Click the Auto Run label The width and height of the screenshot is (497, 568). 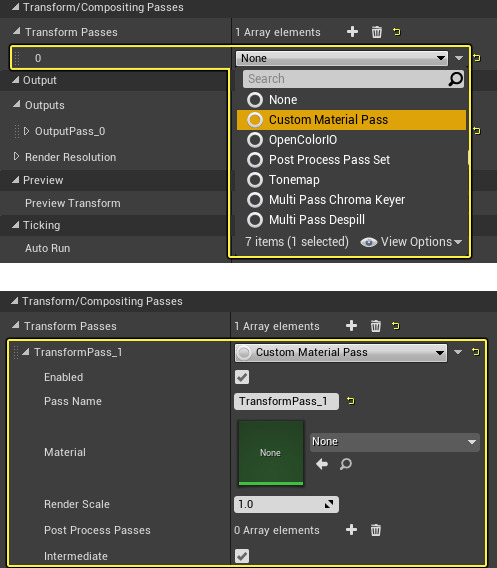(x=47, y=248)
